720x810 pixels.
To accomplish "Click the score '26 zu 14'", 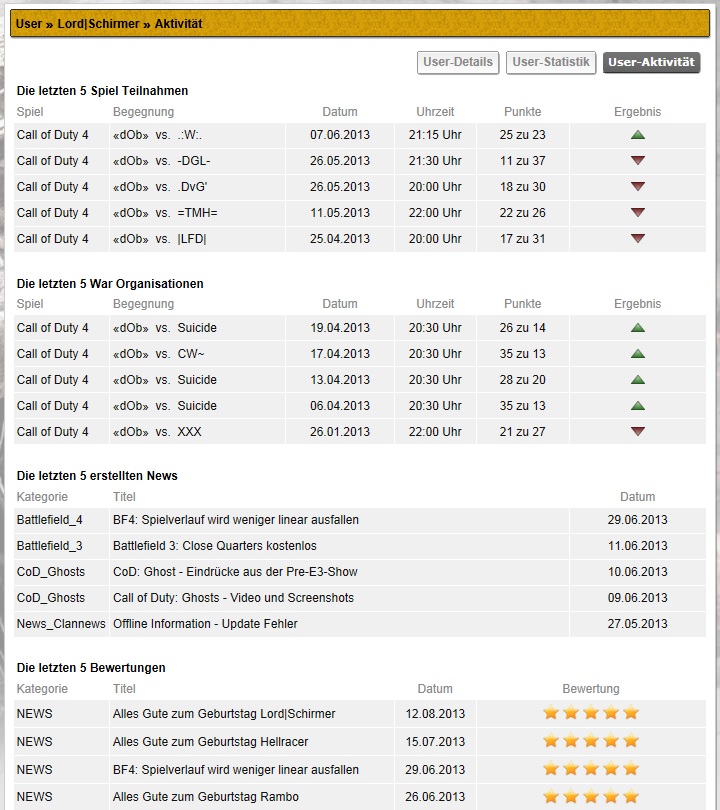I will [x=522, y=328].
